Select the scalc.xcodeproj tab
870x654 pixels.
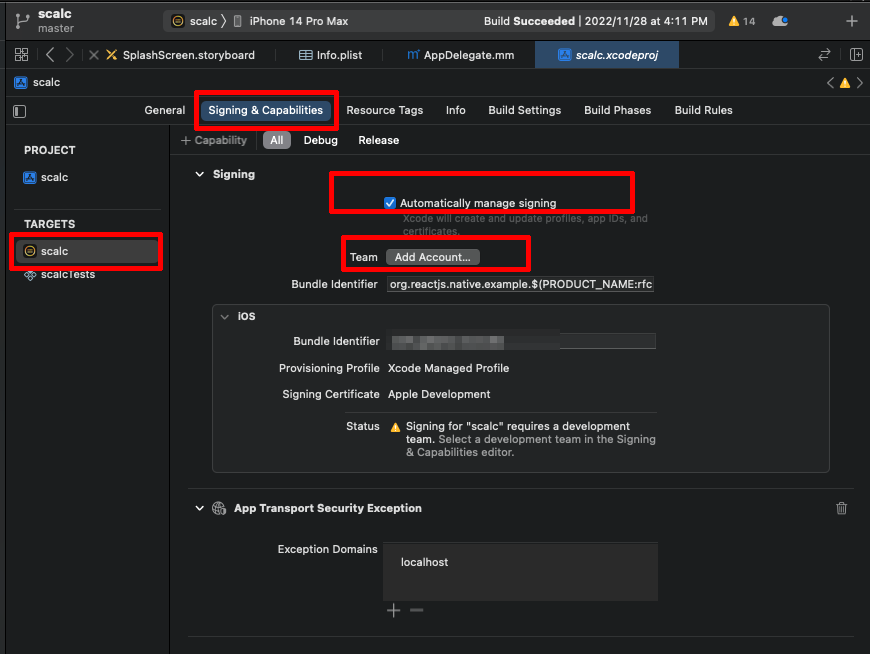pyautogui.click(x=607, y=55)
